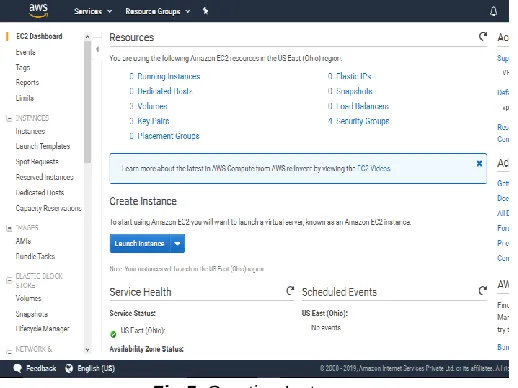This screenshot has width=518, height=388.
Task: Open Launch Templates in the sidebar
Action: point(43,146)
